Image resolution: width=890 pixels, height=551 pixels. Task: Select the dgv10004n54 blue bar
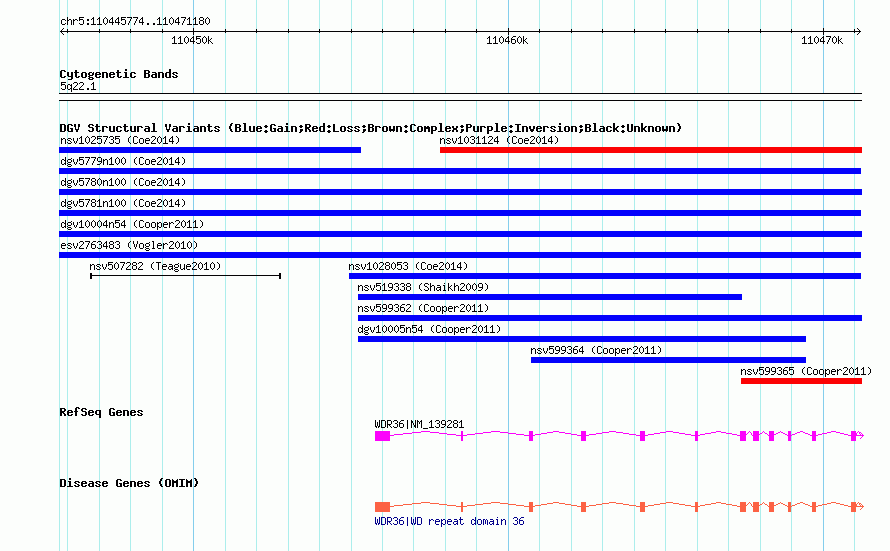coord(460,234)
